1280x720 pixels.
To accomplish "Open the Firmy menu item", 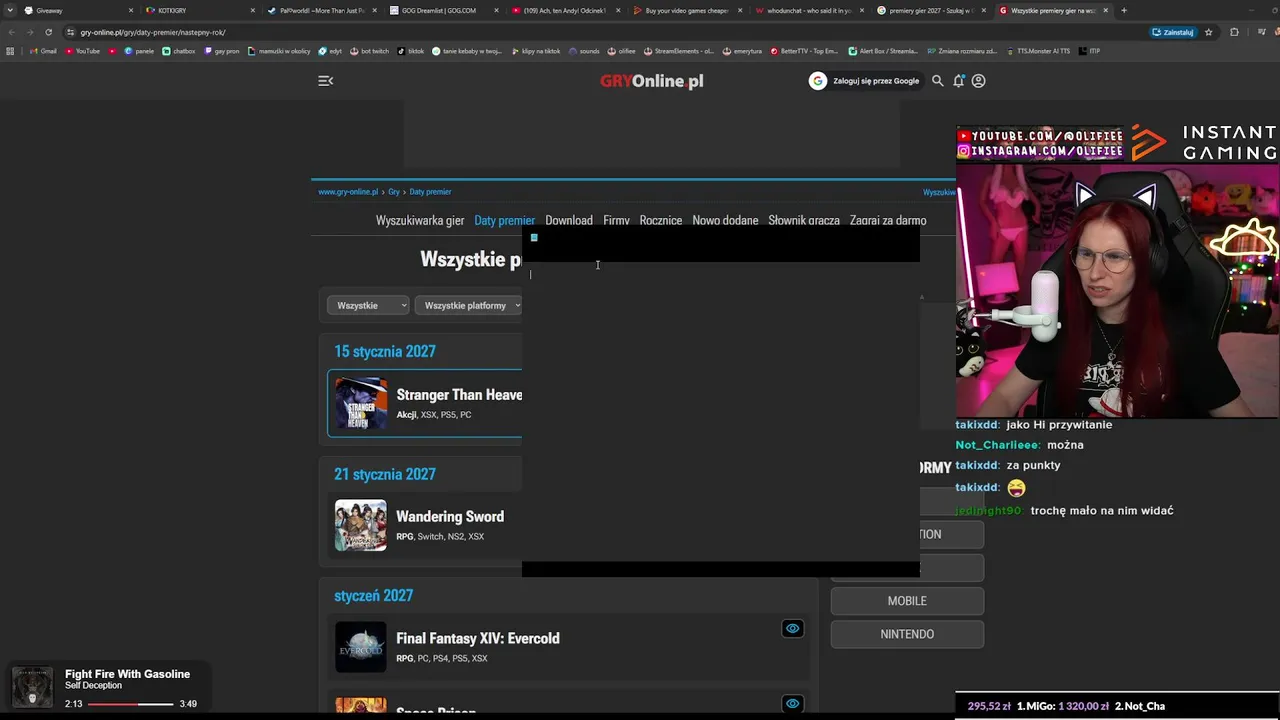I will [616, 220].
